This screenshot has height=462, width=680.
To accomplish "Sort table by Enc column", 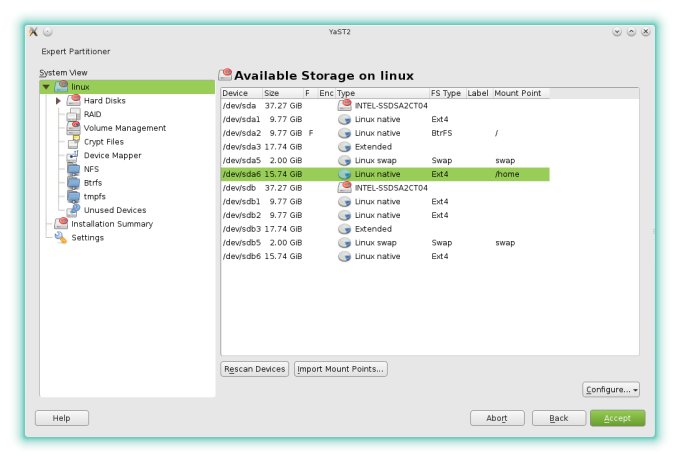I will point(326,93).
